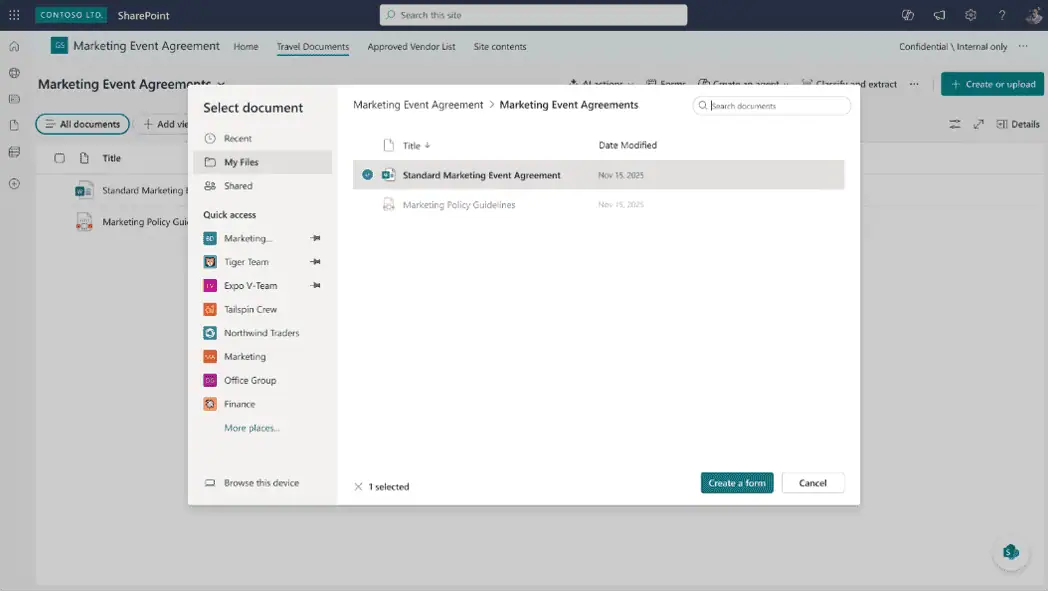Select Shared in the dialog sidebar
Image resolution: width=1048 pixels, height=591 pixels.
coord(262,186)
